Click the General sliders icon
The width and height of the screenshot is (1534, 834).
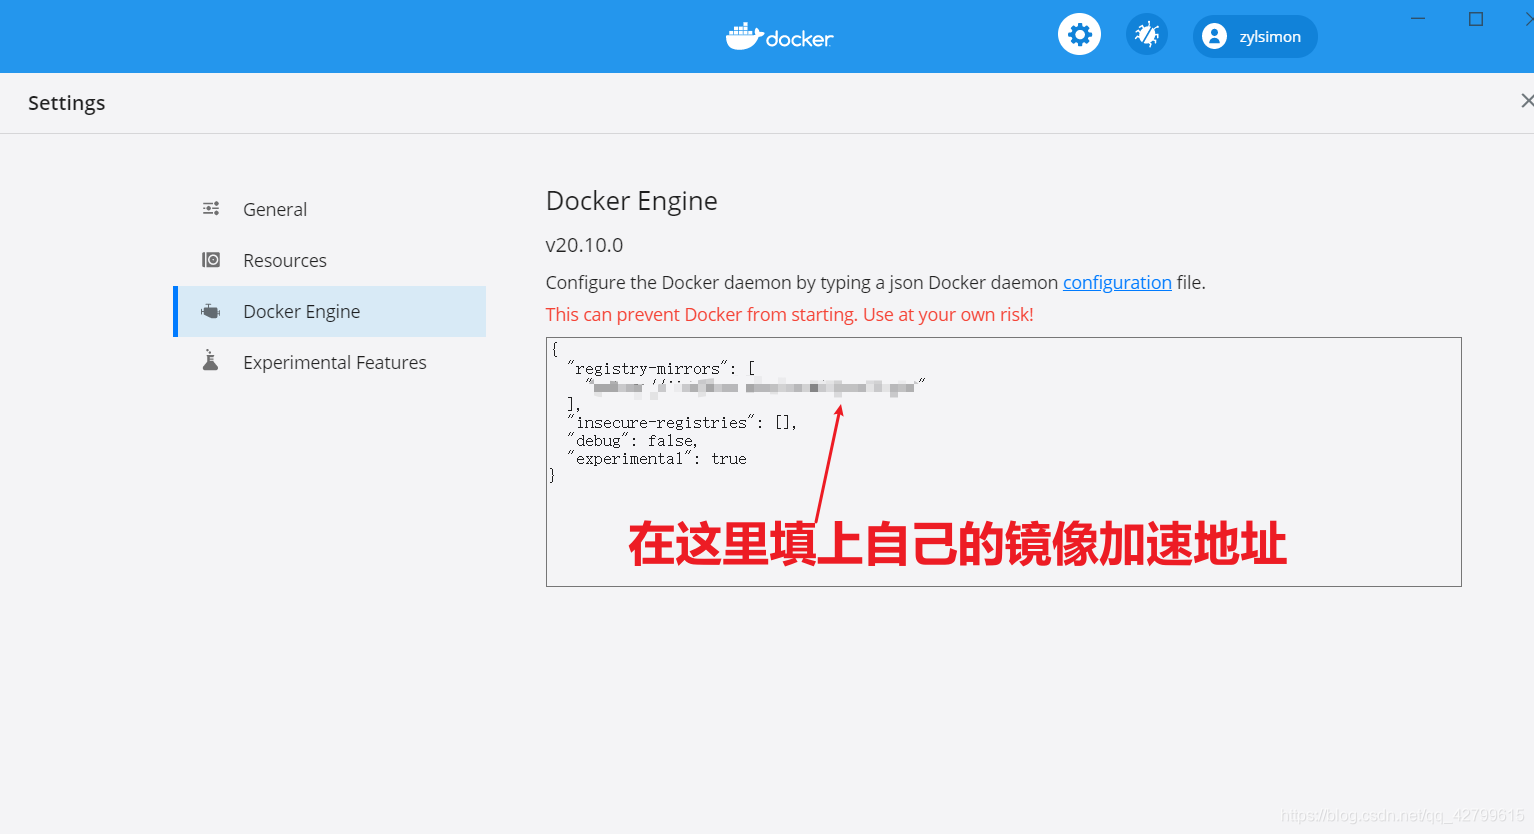(211, 208)
